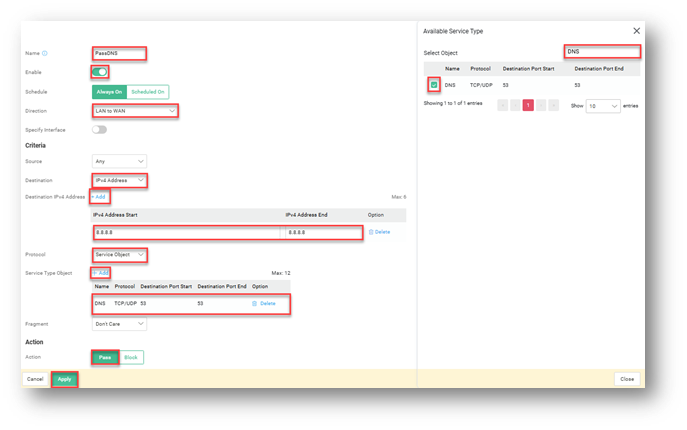Go to last page in service pagination

[x=554, y=105]
